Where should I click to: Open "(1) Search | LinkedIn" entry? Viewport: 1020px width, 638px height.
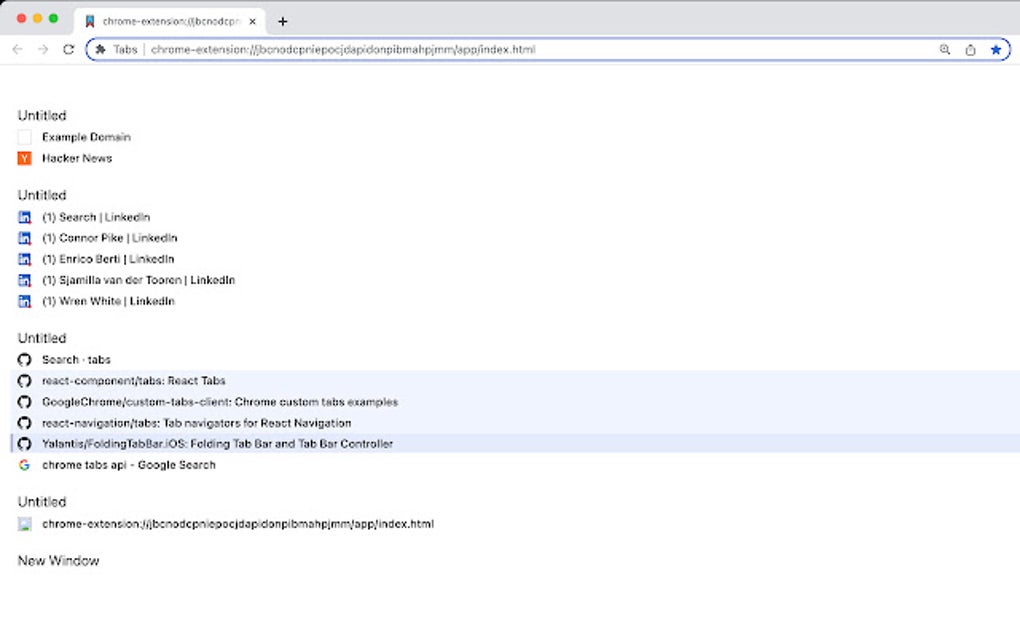pos(96,217)
